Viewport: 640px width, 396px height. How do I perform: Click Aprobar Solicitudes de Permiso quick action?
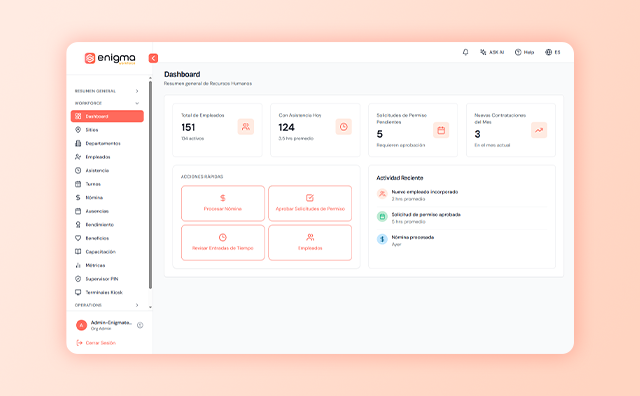click(x=310, y=203)
